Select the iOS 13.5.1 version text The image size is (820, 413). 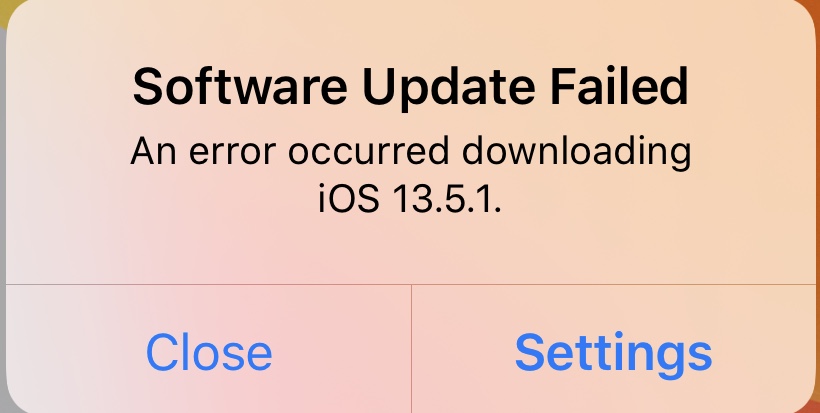pyautogui.click(x=409, y=199)
